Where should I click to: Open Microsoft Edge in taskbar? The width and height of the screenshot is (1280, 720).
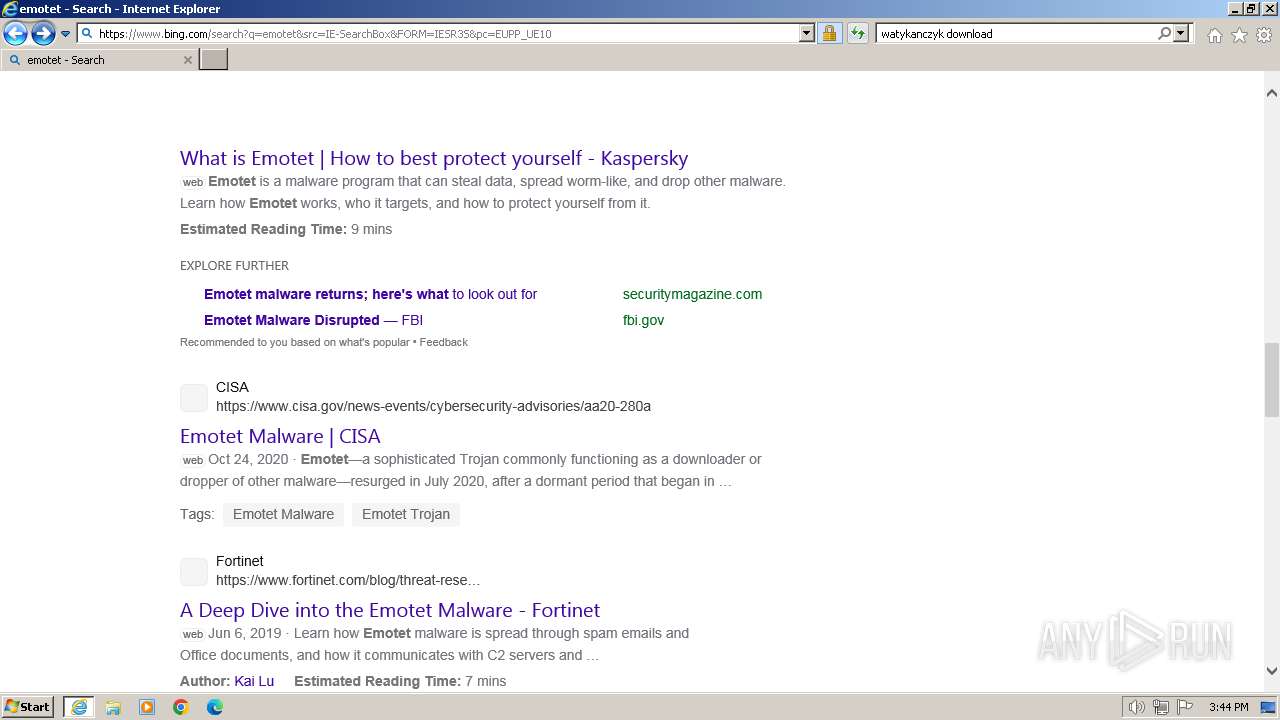(x=215, y=707)
